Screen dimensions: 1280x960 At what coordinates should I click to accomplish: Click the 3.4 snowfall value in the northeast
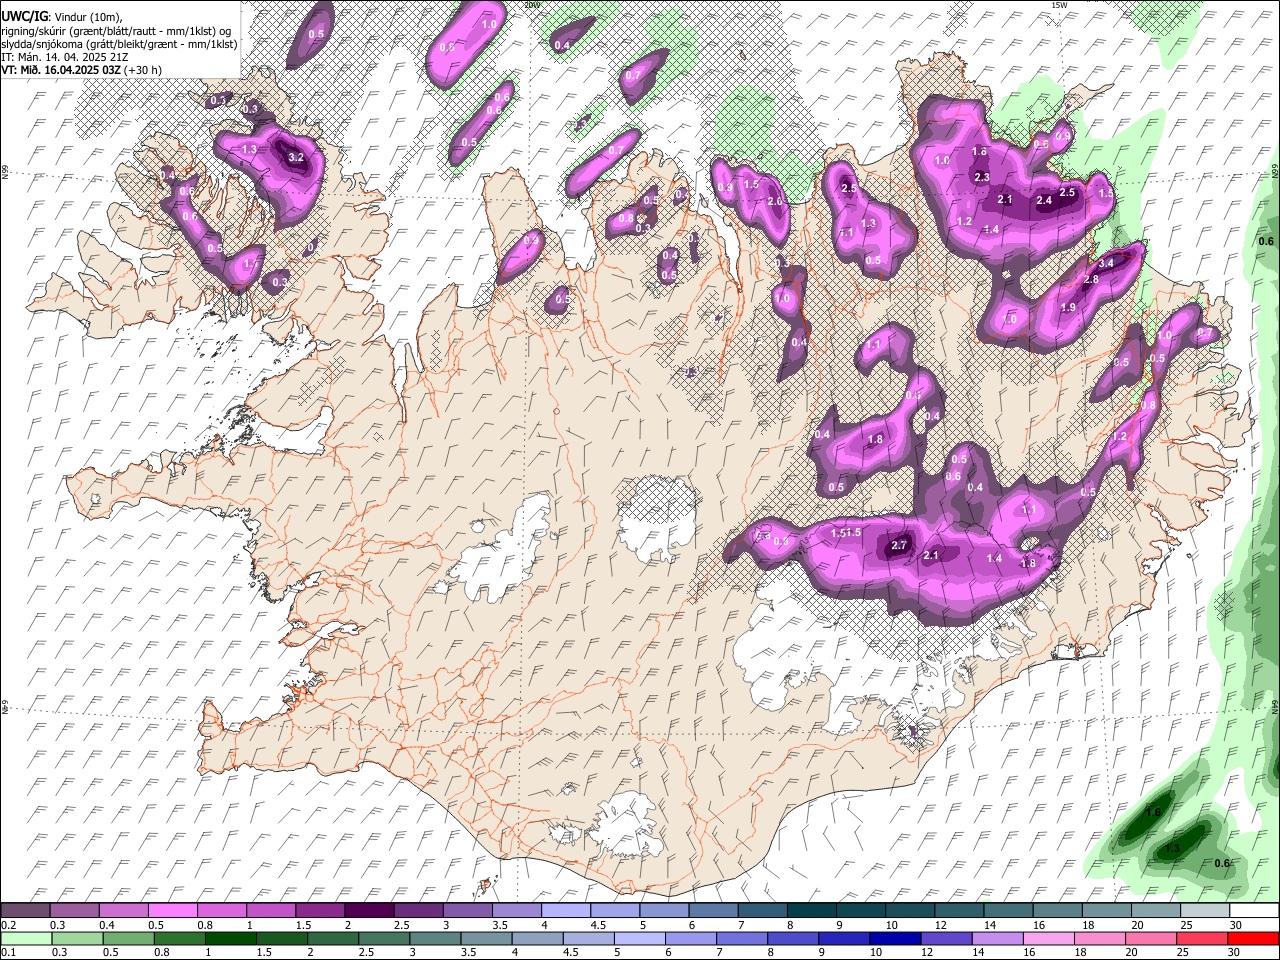pos(1106,263)
